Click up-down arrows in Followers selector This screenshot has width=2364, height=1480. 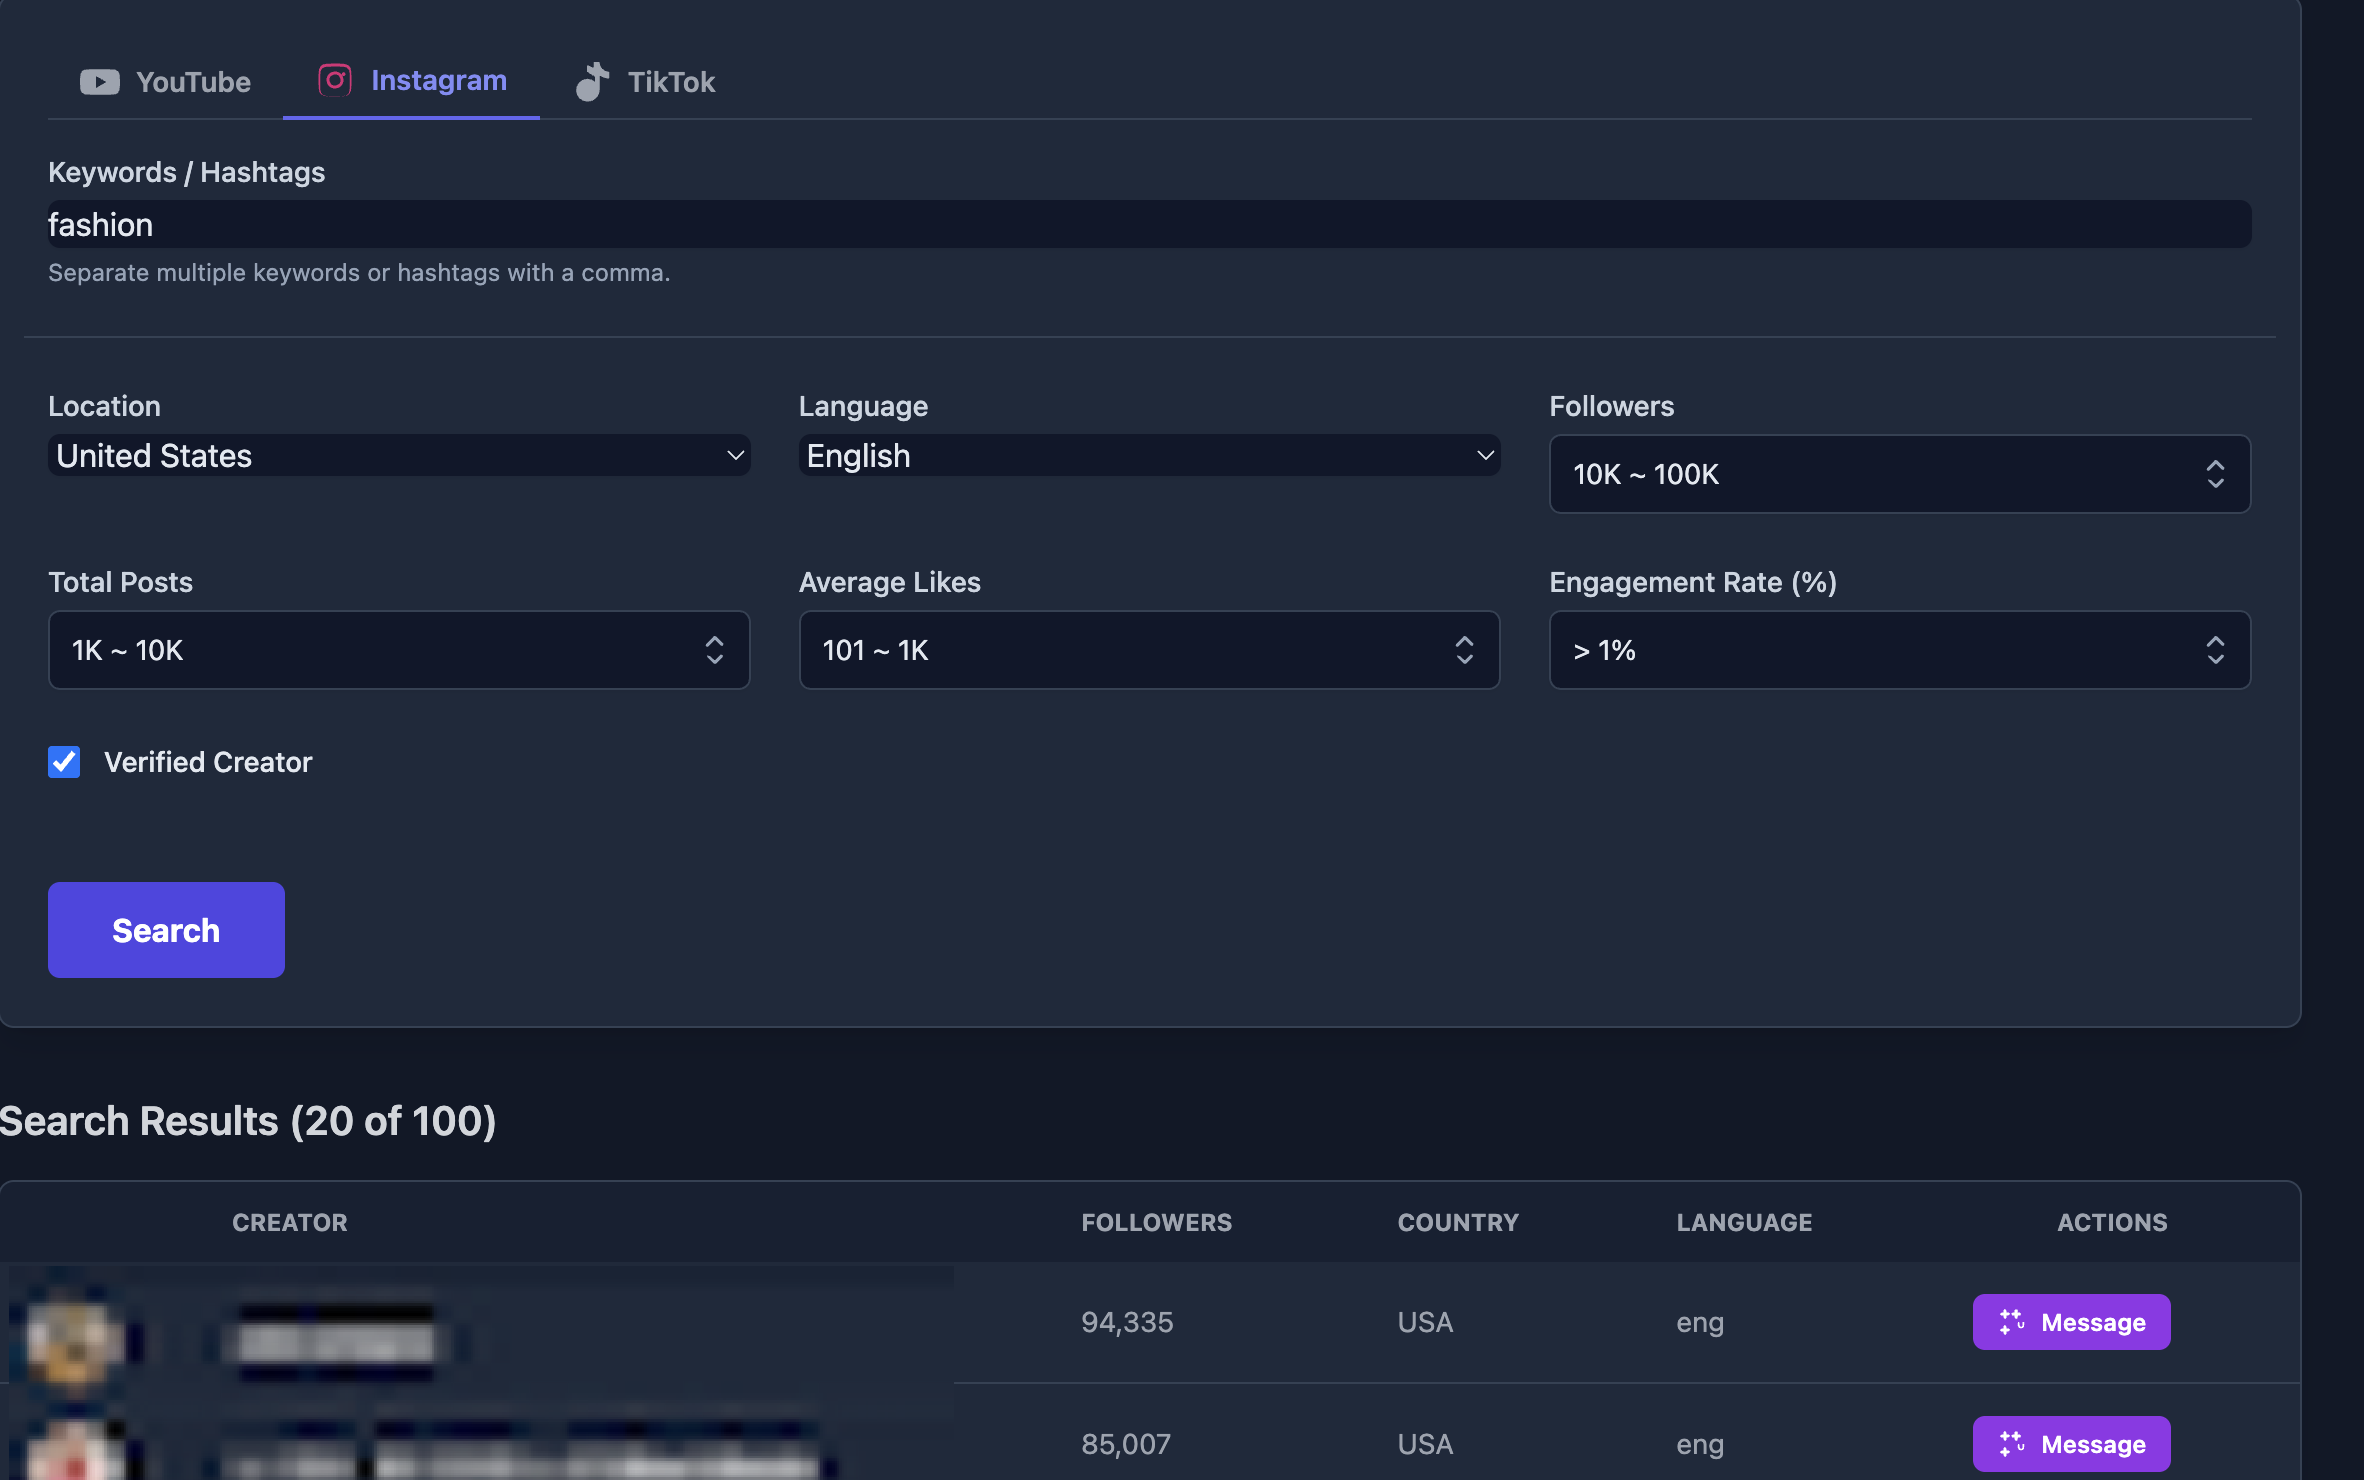(2215, 474)
